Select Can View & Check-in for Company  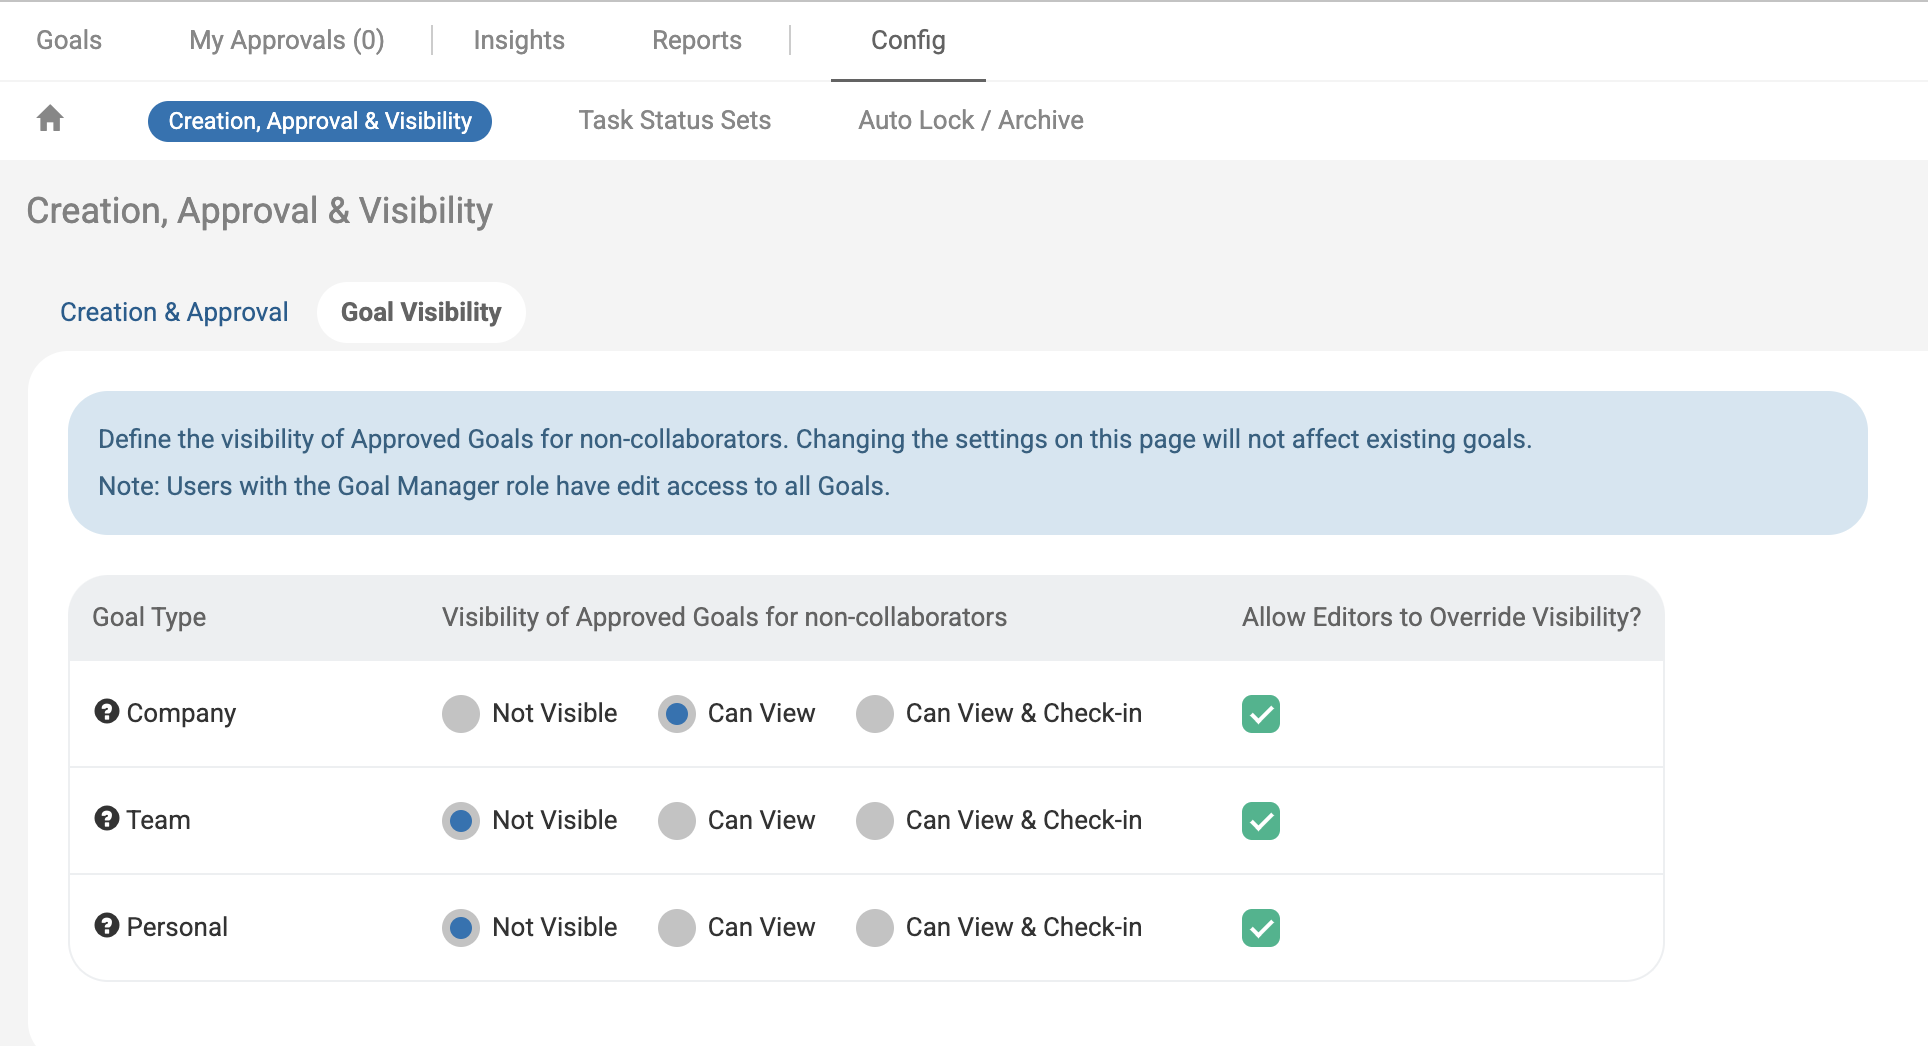pos(875,714)
